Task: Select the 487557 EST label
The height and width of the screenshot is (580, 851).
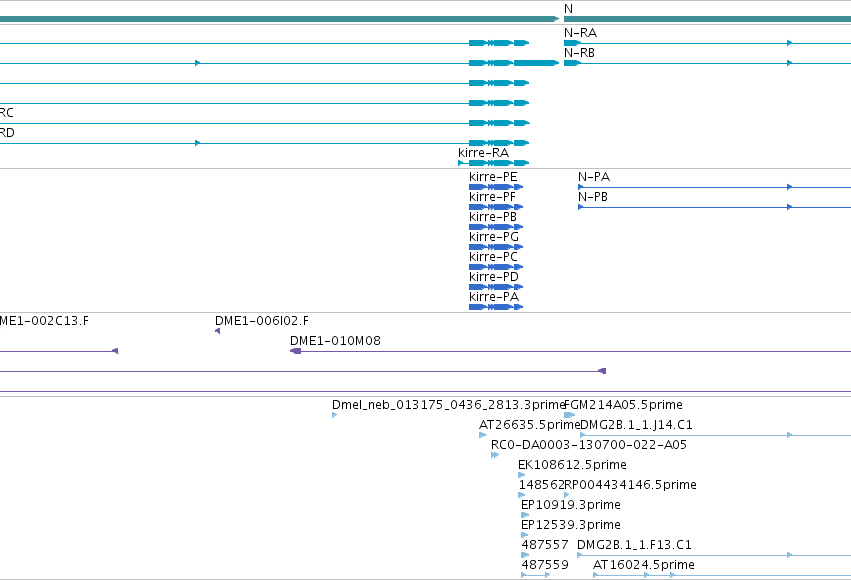Action: [545, 545]
